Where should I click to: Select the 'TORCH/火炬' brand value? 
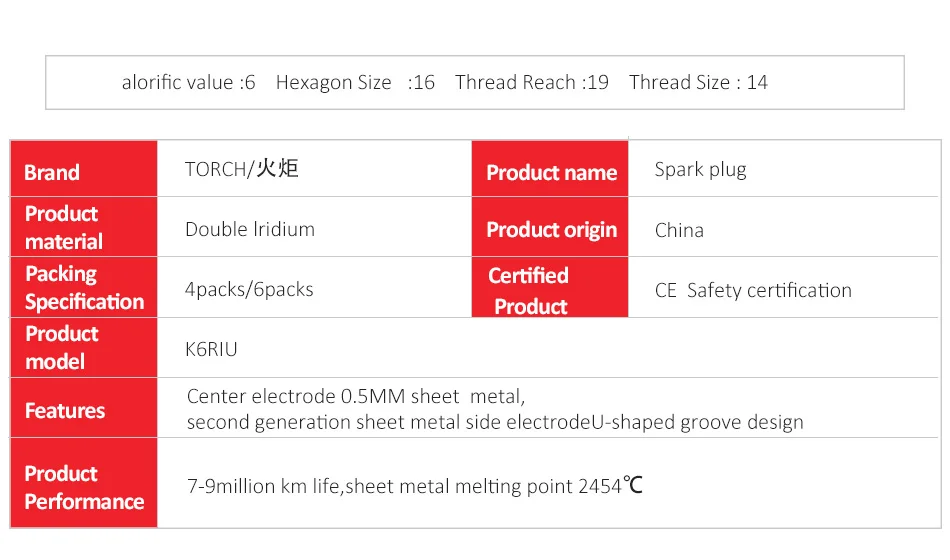pyautogui.click(x=241, y=169)
